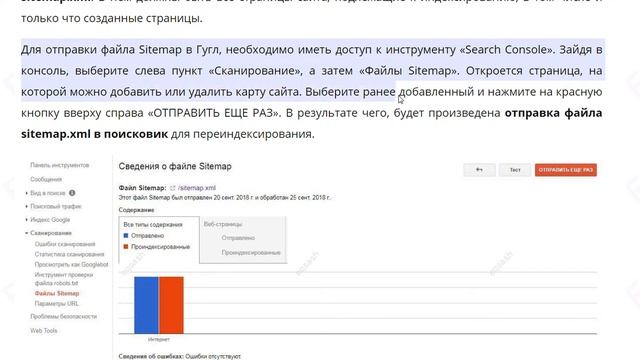Screen dimensions: 640x360
Task: Open the /sitemap.xml link
Action: pyautogui.click(x=197, y=188)
